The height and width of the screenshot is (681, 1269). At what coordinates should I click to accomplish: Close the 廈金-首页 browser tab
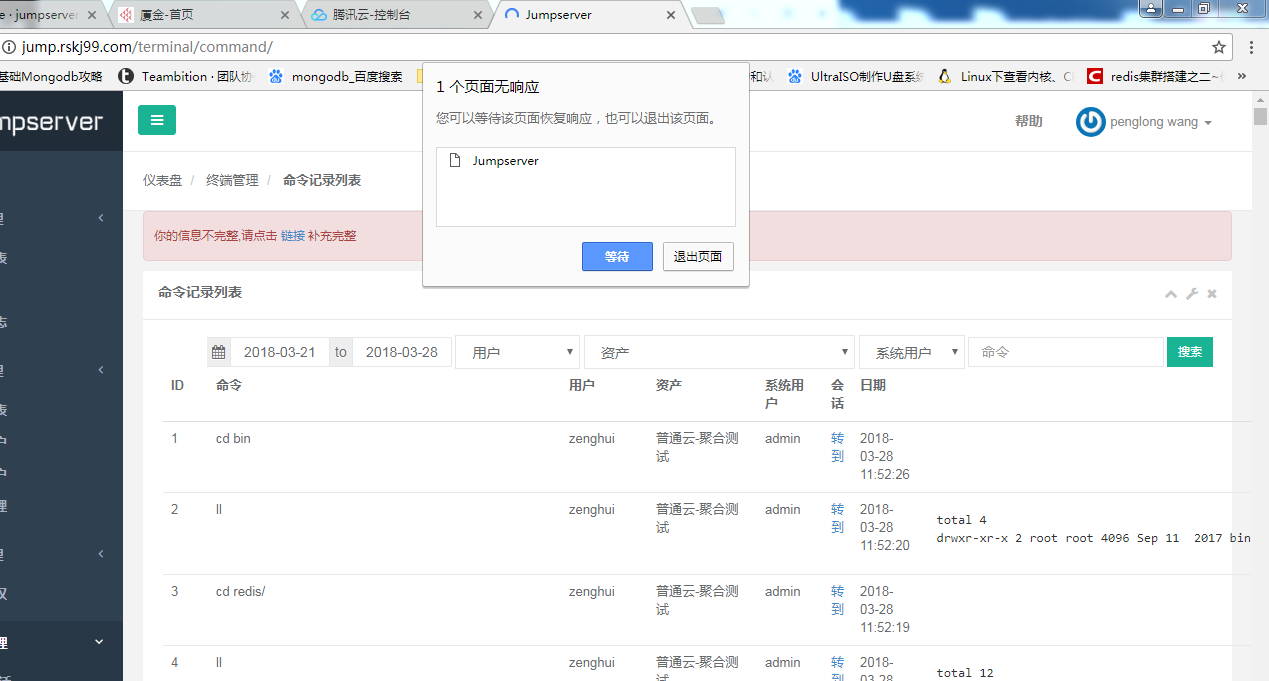(286, 15)
